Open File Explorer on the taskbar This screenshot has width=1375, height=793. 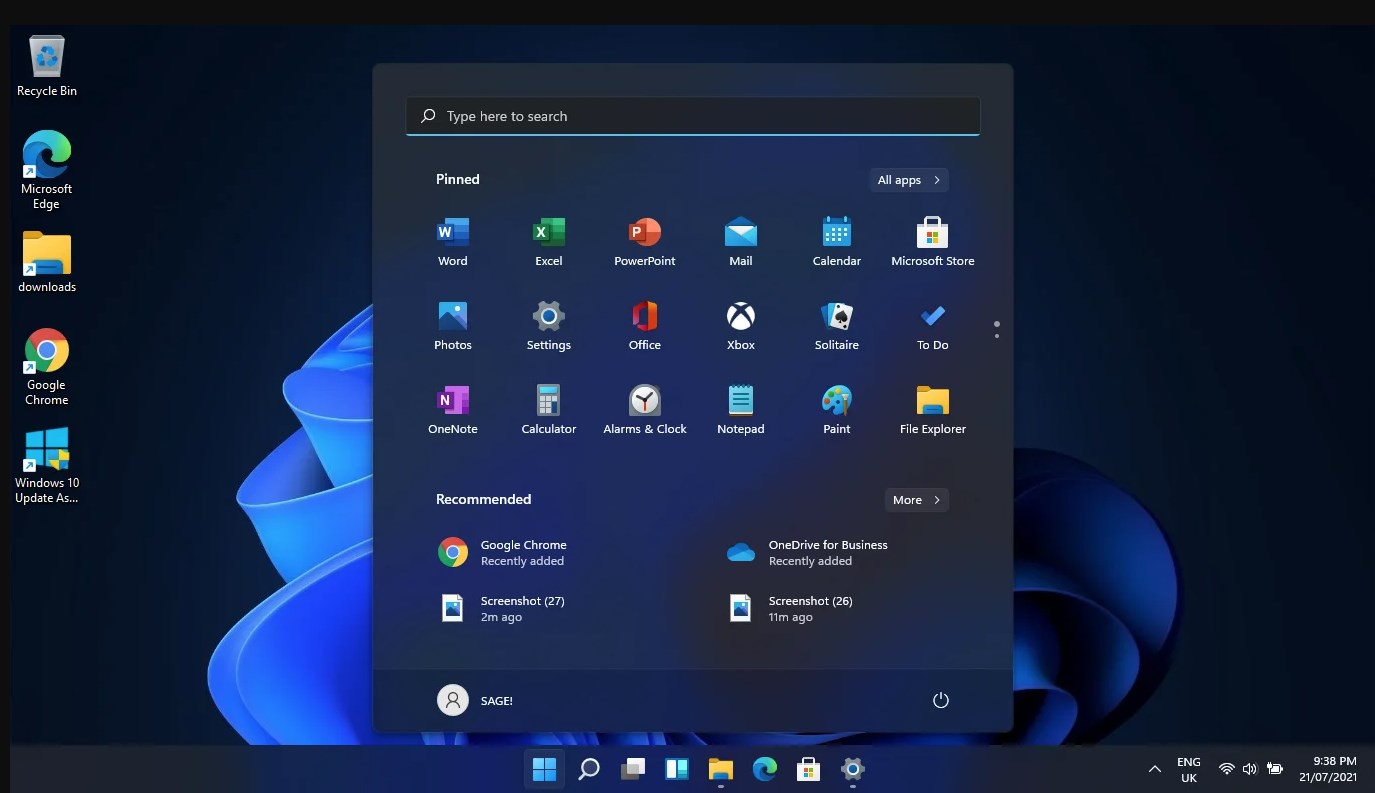pyautogui.click(x=721, y=769)
